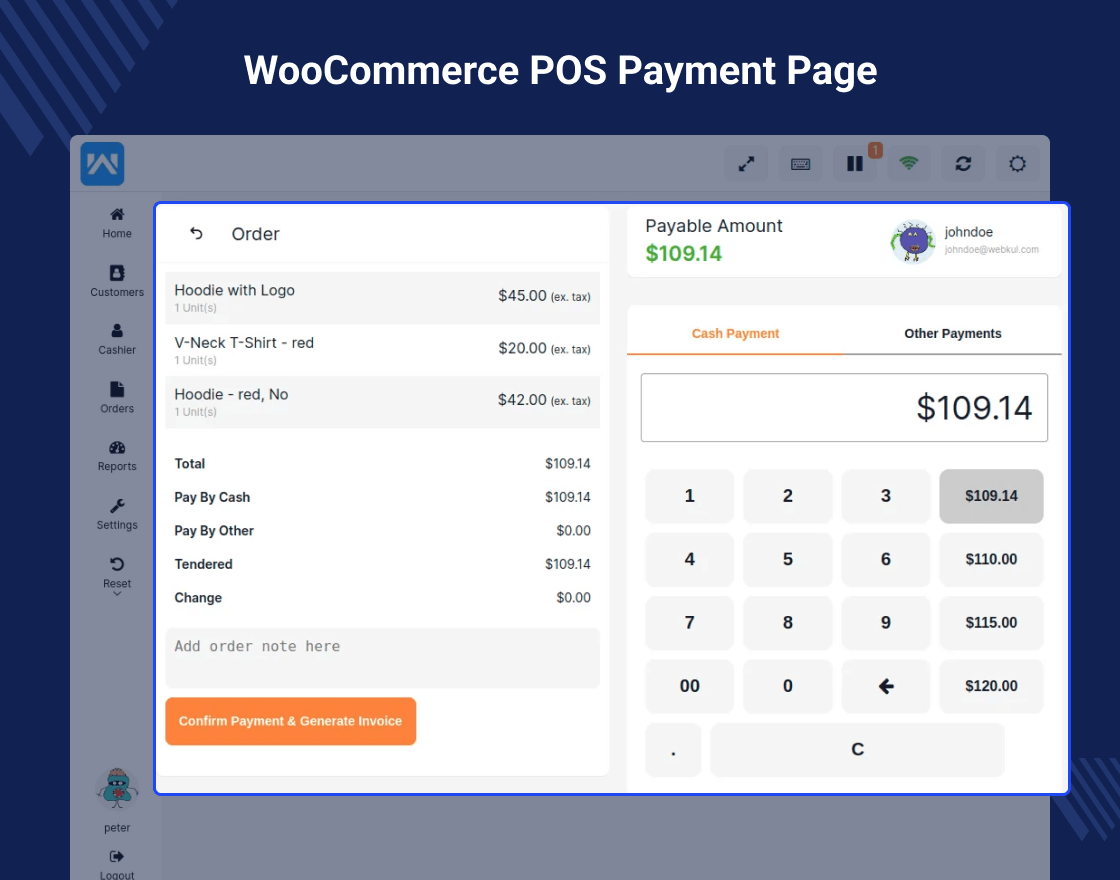The height and width of the screenshot is (880, 1120).
Task: Select the Cash Payment tab
Action: click(735, 333)
